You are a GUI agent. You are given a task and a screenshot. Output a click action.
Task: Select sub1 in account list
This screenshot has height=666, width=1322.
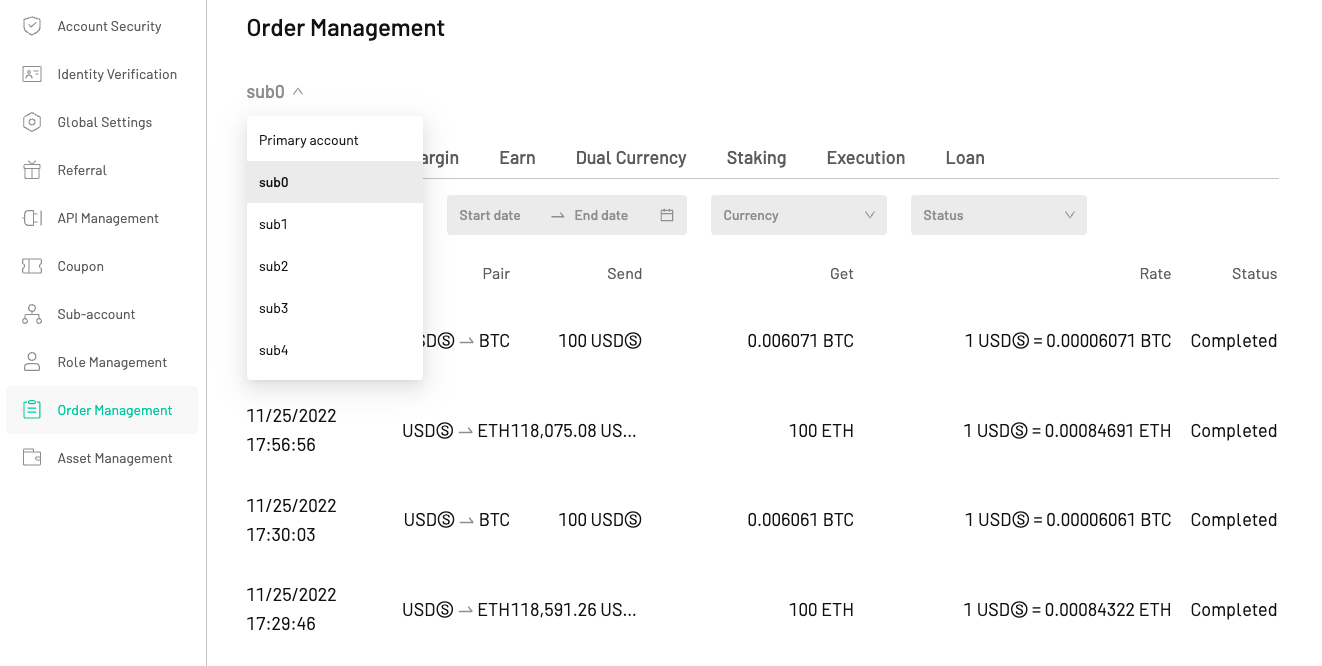tap(335, 224)
